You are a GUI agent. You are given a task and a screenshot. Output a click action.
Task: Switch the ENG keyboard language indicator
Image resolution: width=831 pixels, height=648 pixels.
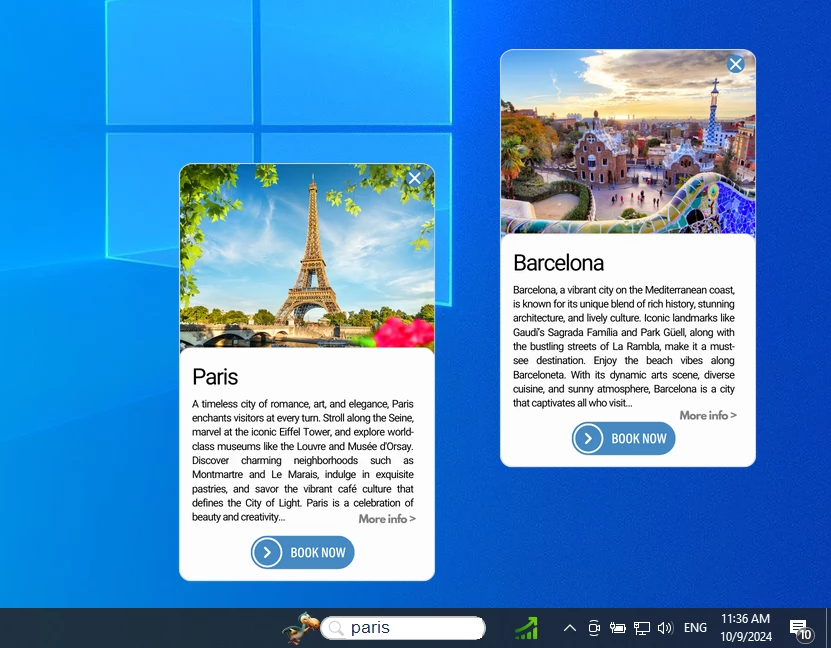(x=694, y=628)
